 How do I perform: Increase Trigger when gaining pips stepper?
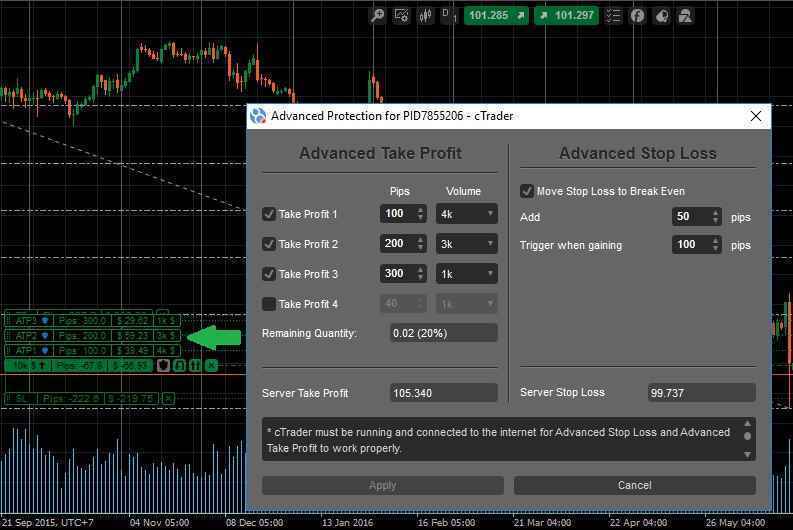click(716, 240)
